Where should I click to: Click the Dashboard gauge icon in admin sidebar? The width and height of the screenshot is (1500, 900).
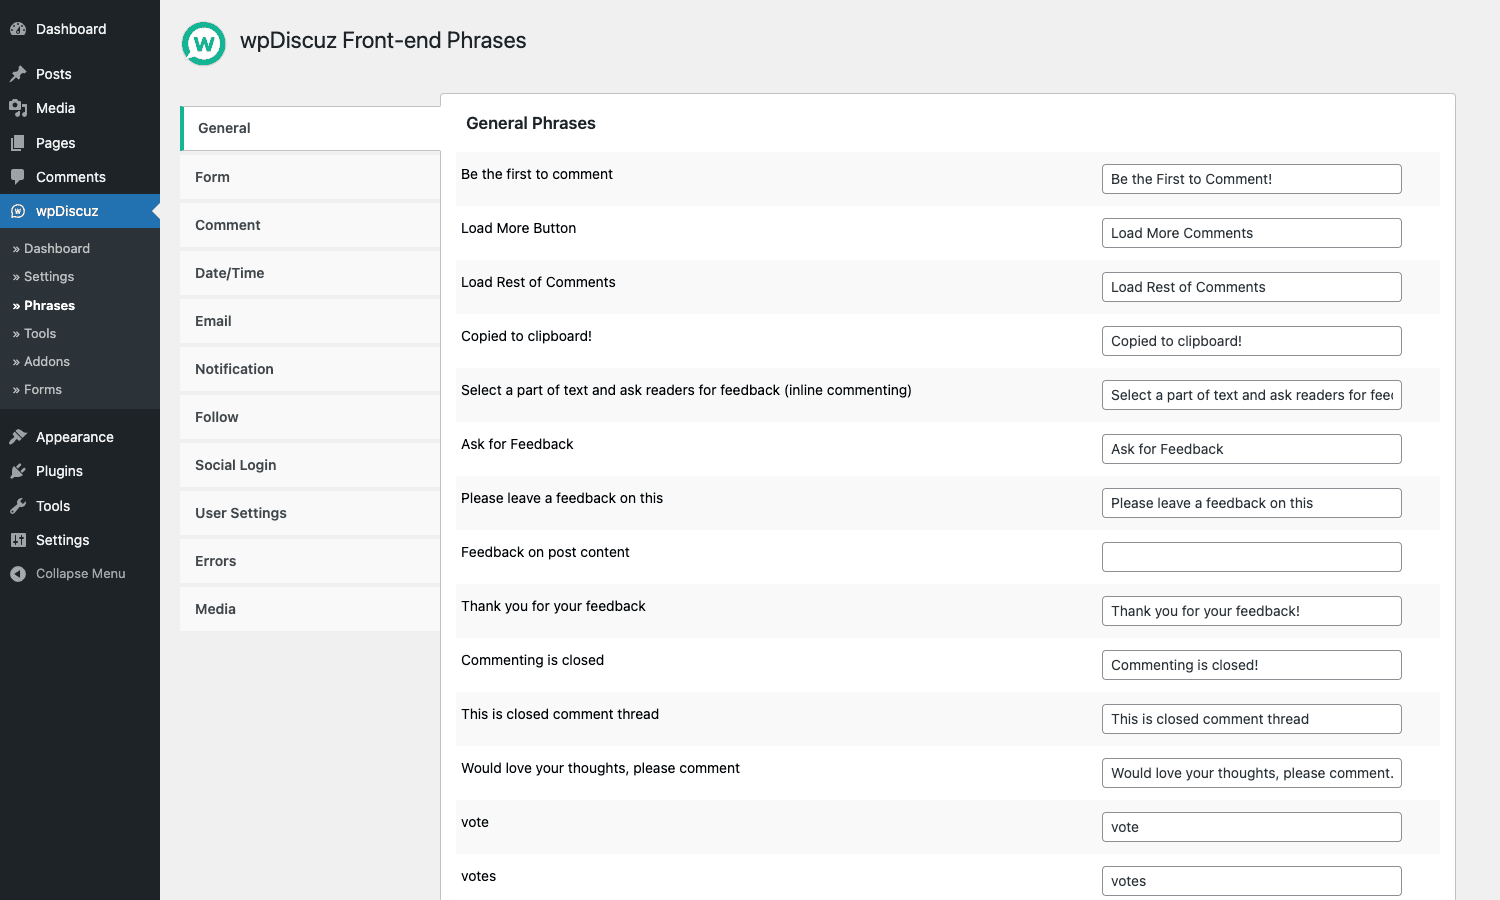click(18, 29)
